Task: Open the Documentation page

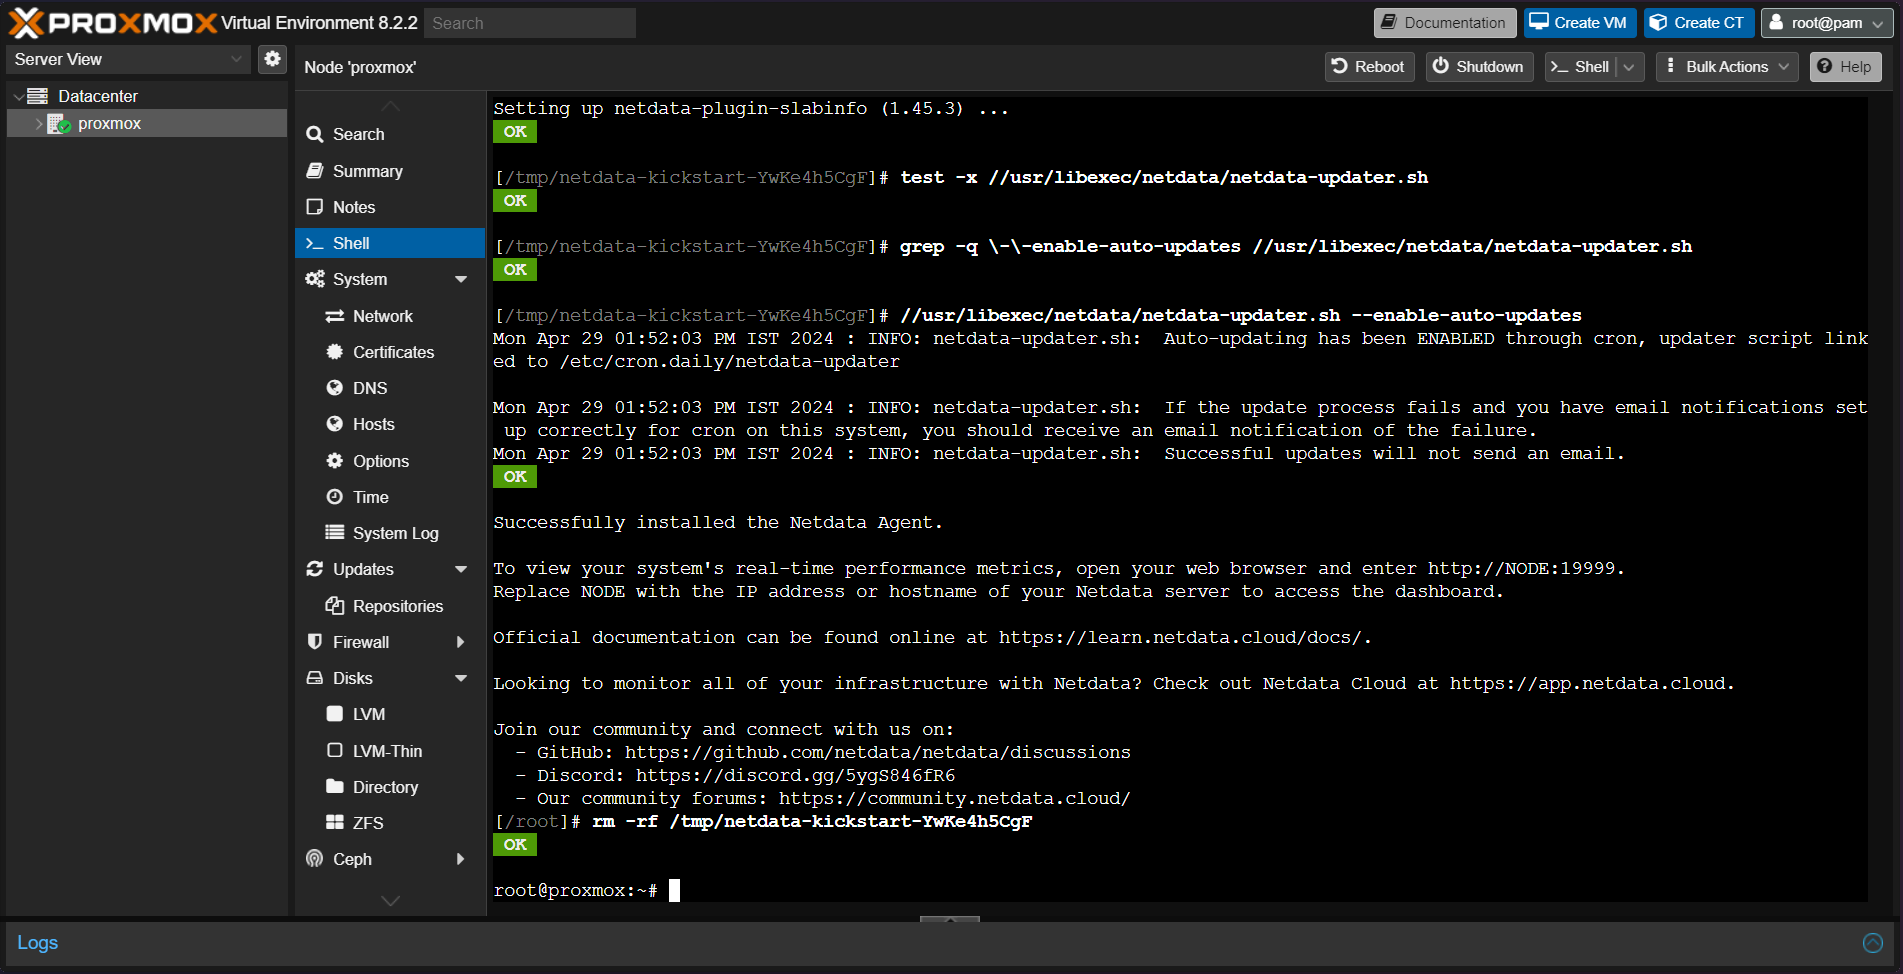Action: [1444, 22]
